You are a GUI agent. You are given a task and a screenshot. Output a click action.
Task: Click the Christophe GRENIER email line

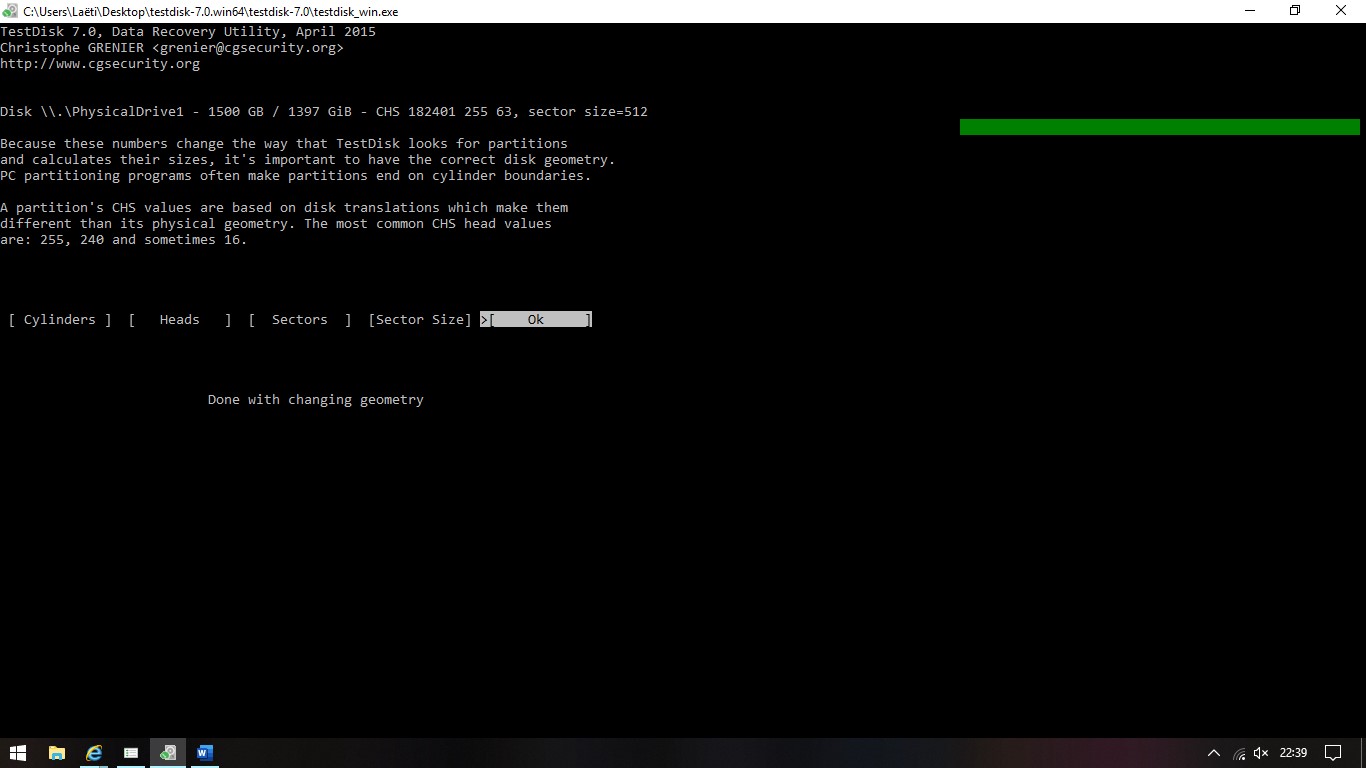(172, 48)
